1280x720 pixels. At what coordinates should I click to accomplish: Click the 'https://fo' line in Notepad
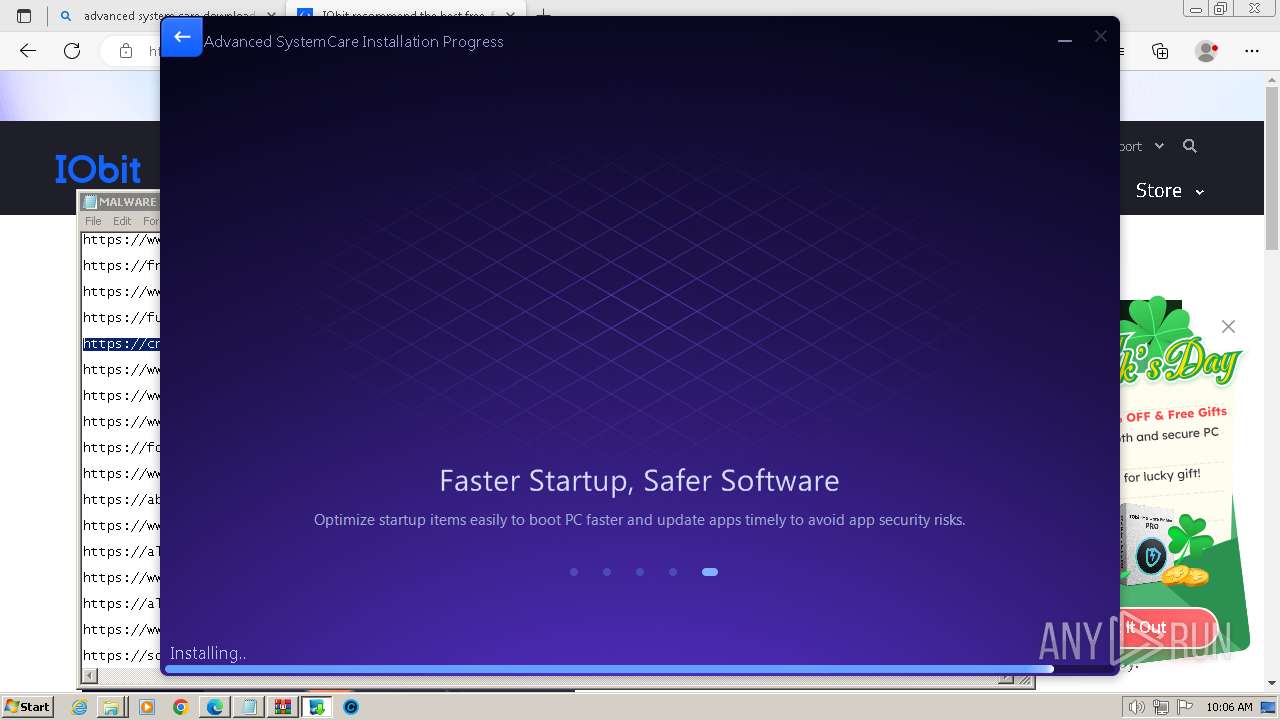(x=121, y=448)
